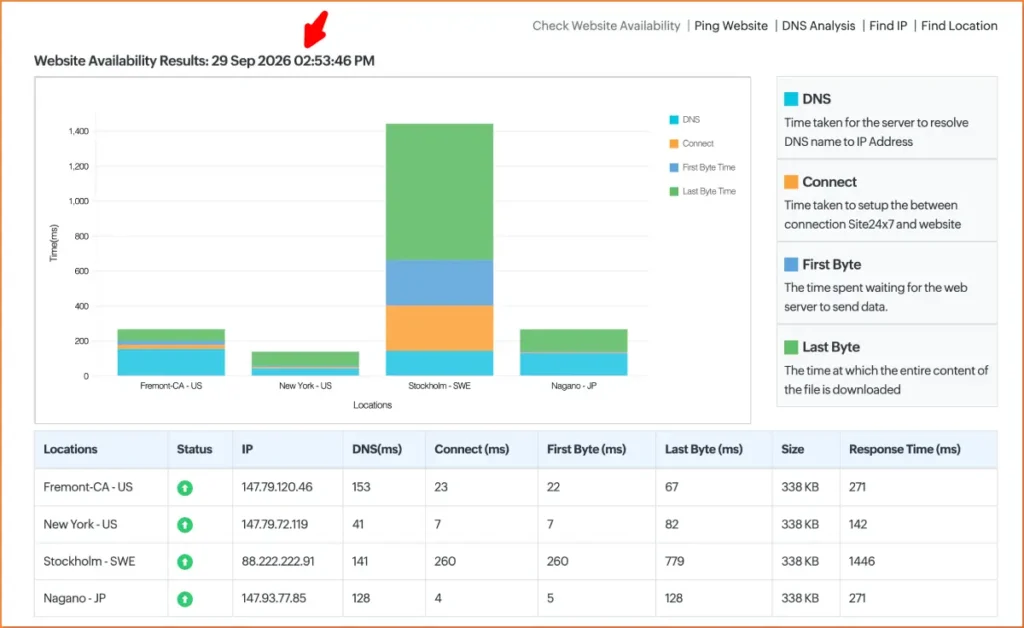This screenshot has height=628, width=1024.
Task: Click IP address 147.93.77.85
Action: click(x=274, y=598)
